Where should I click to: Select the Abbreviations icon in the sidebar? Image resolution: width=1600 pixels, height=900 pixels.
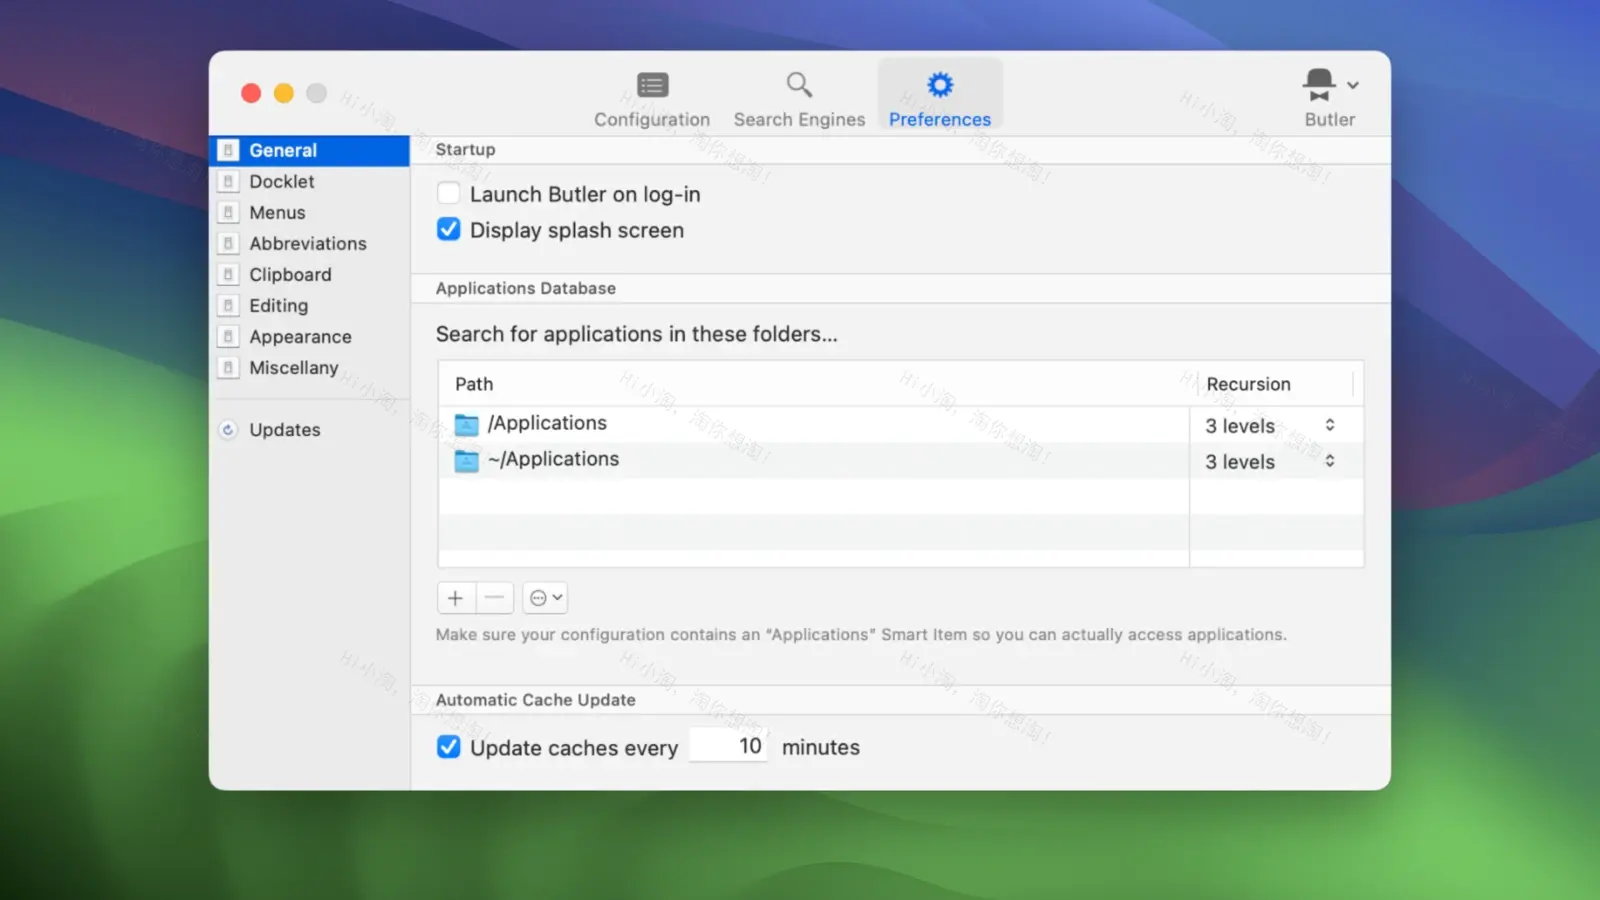pos(229,243)
